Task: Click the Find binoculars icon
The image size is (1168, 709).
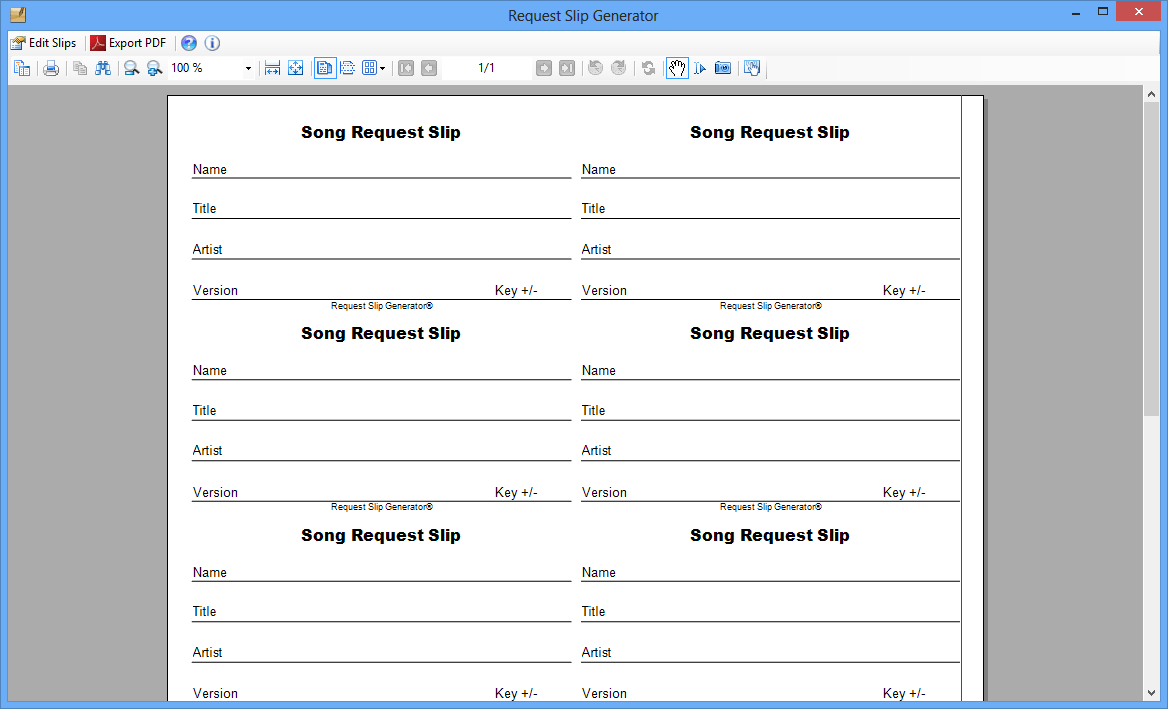Action: [x=103, y=68]
